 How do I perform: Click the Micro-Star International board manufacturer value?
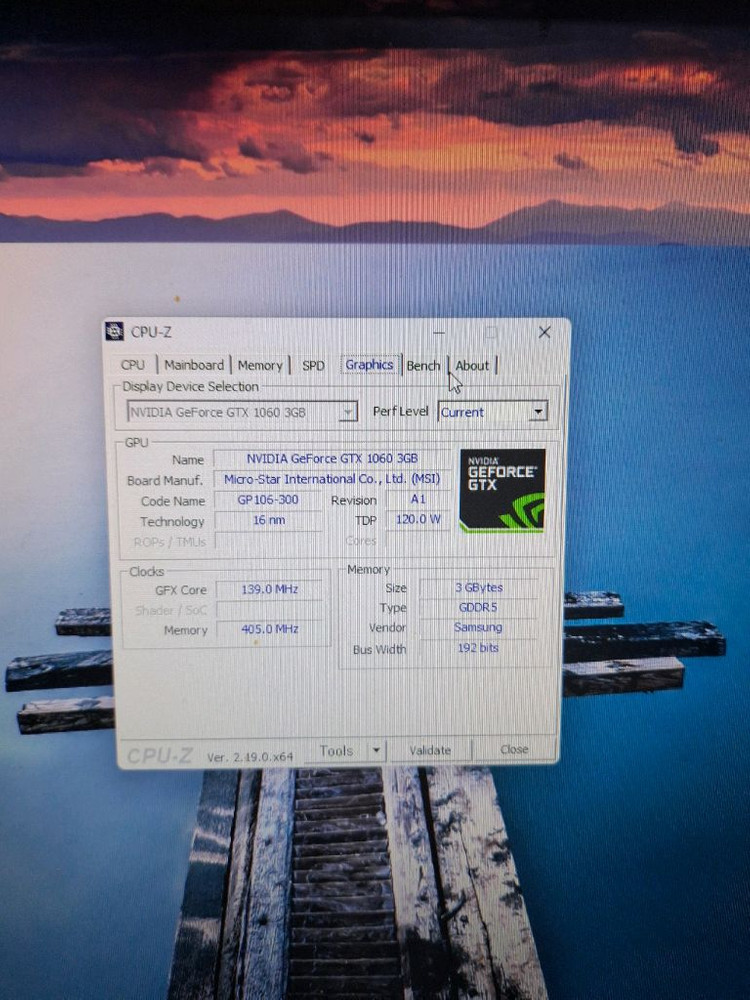[x=332, y=479]
